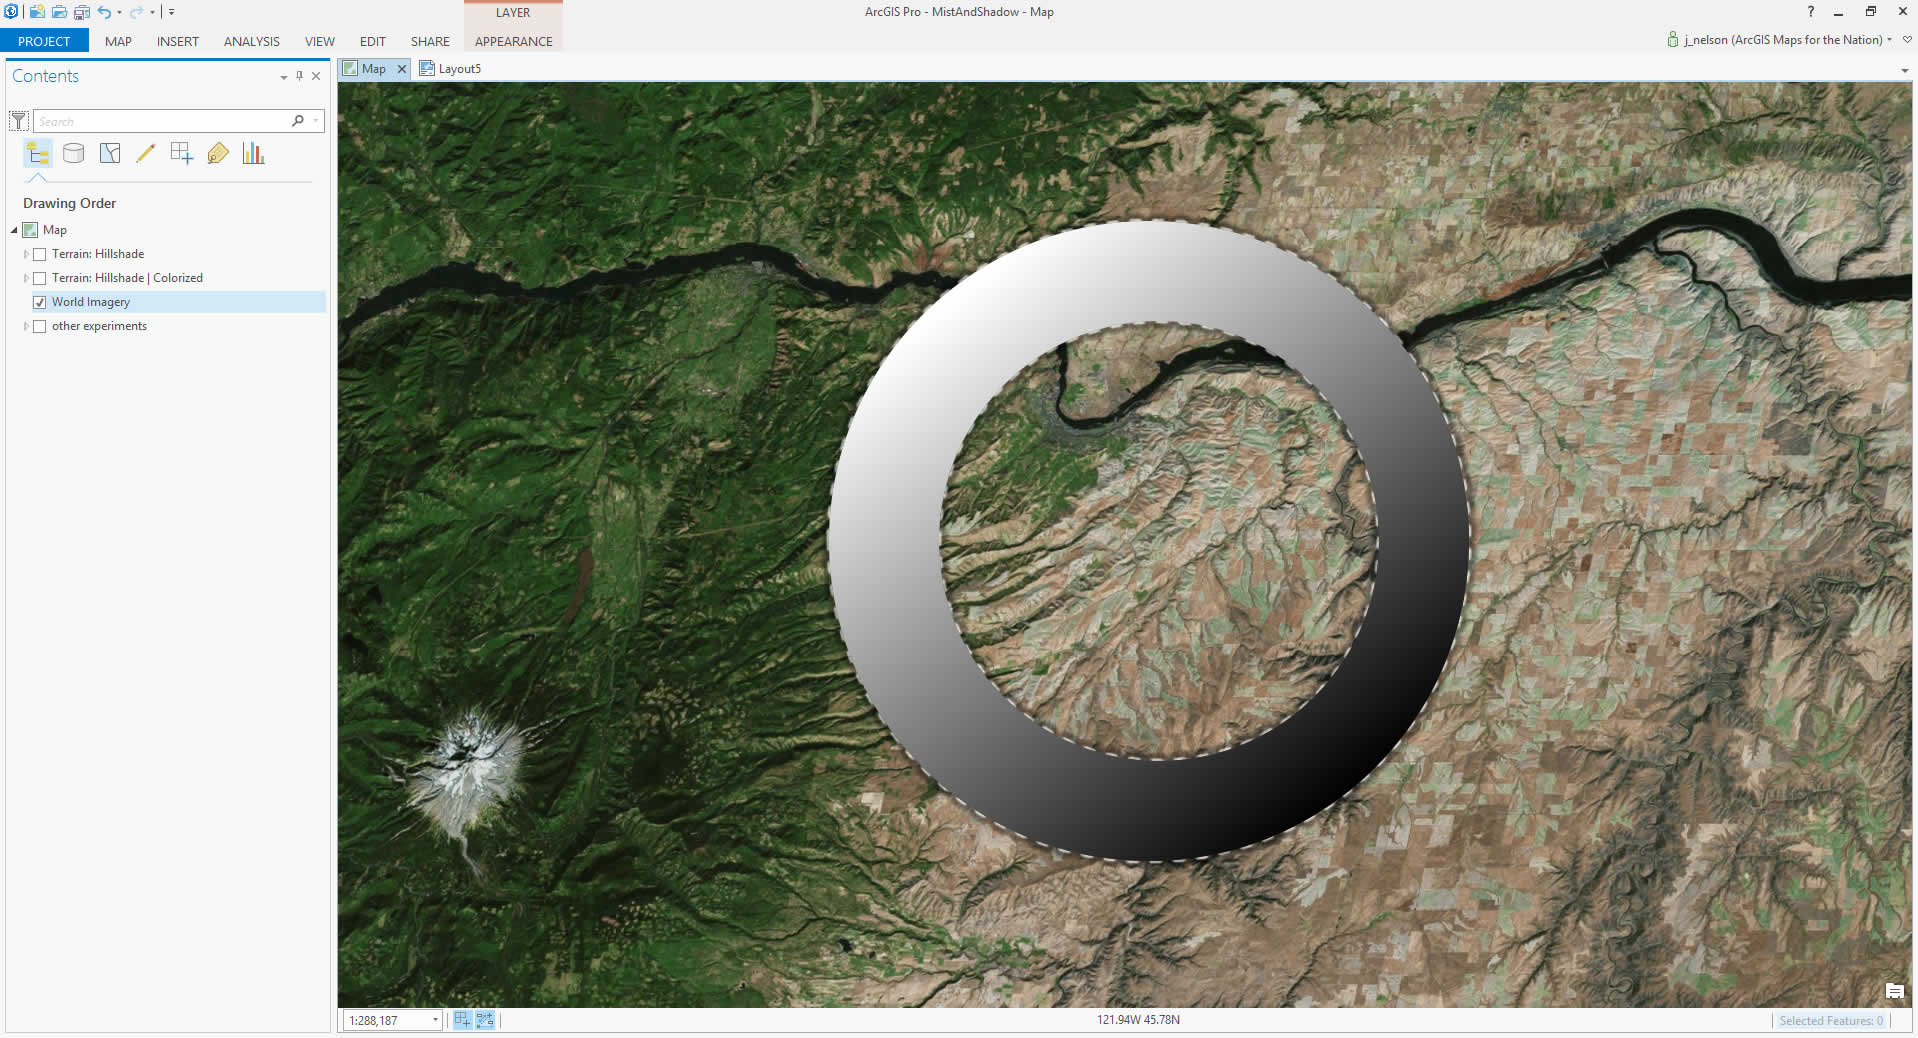Switch to the SHARE ribbon tab
Viewport: 1918px width, 1038px height.
430,41
